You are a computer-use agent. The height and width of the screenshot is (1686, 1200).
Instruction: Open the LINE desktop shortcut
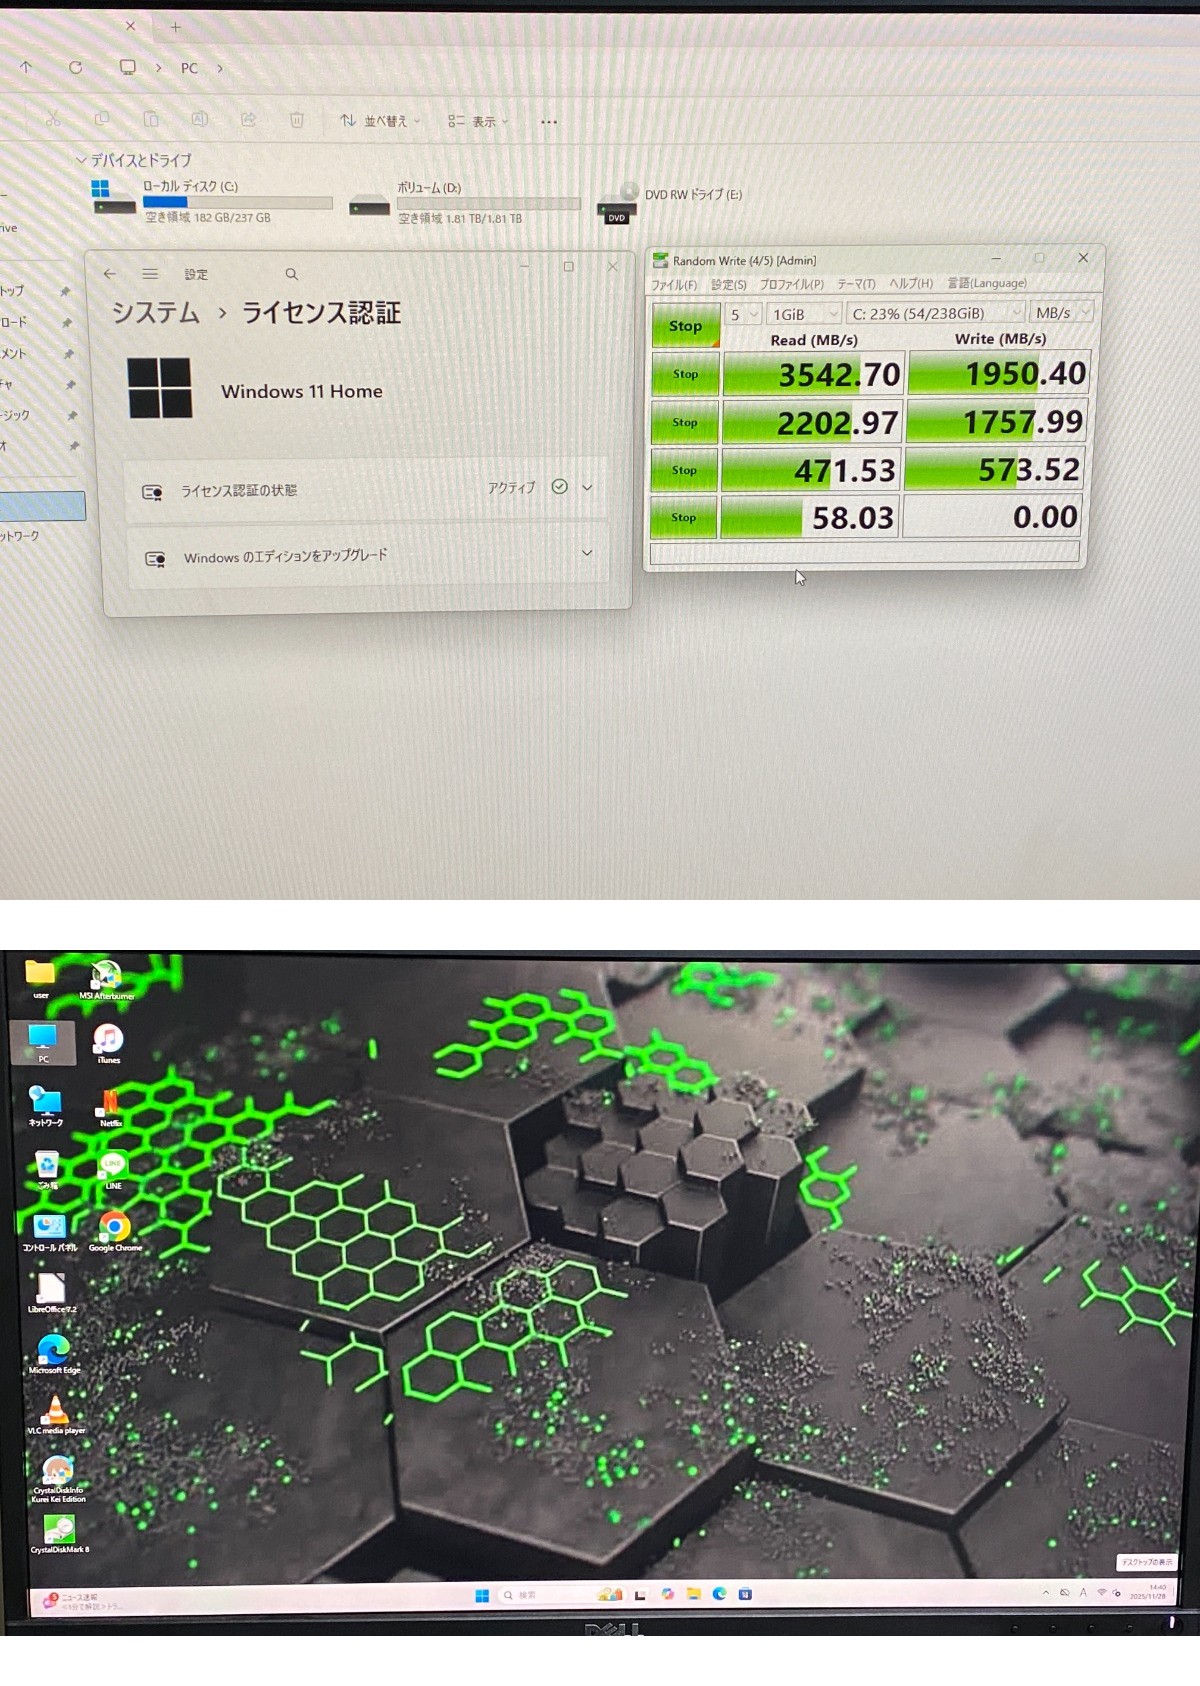(x=113, y=1167)
